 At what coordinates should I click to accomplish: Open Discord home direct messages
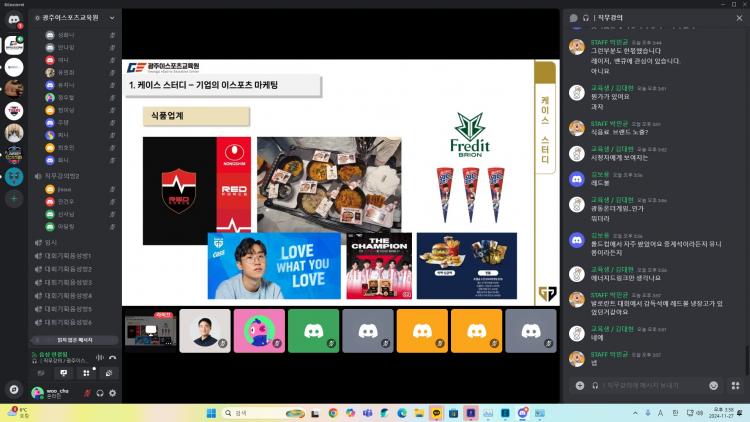(x=14, y=20)
